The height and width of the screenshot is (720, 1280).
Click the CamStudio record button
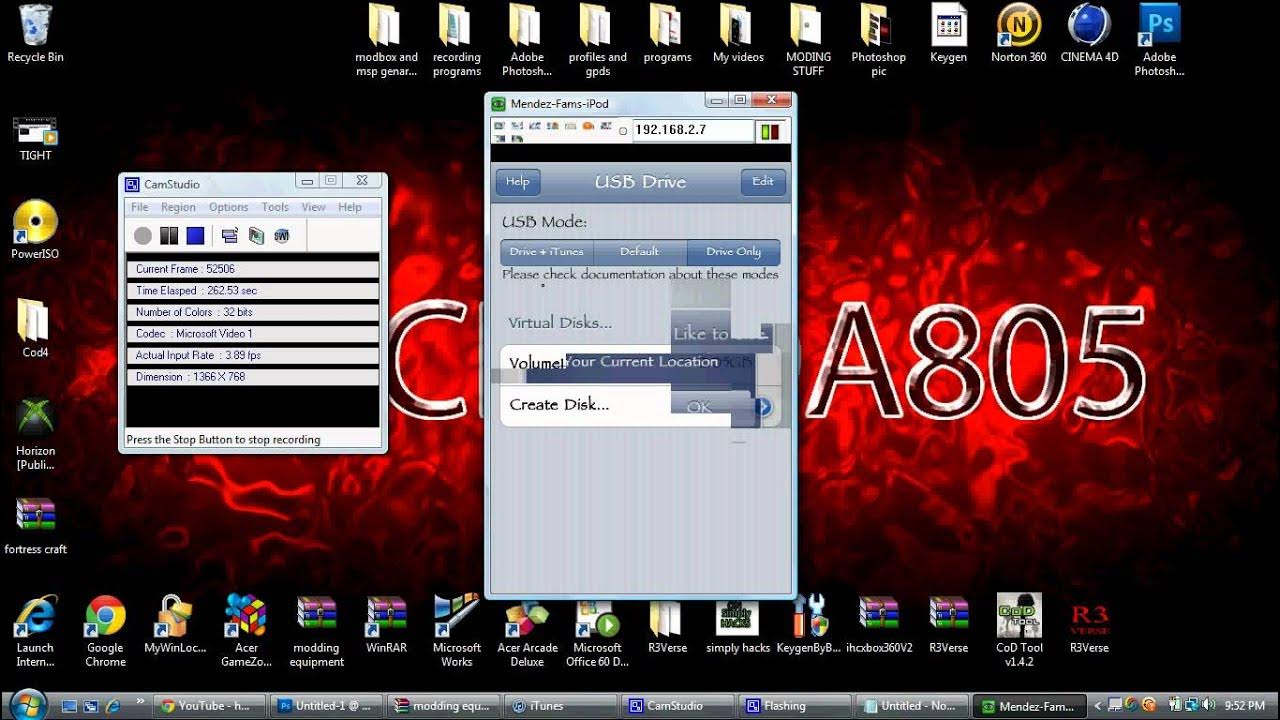(143, 236)
